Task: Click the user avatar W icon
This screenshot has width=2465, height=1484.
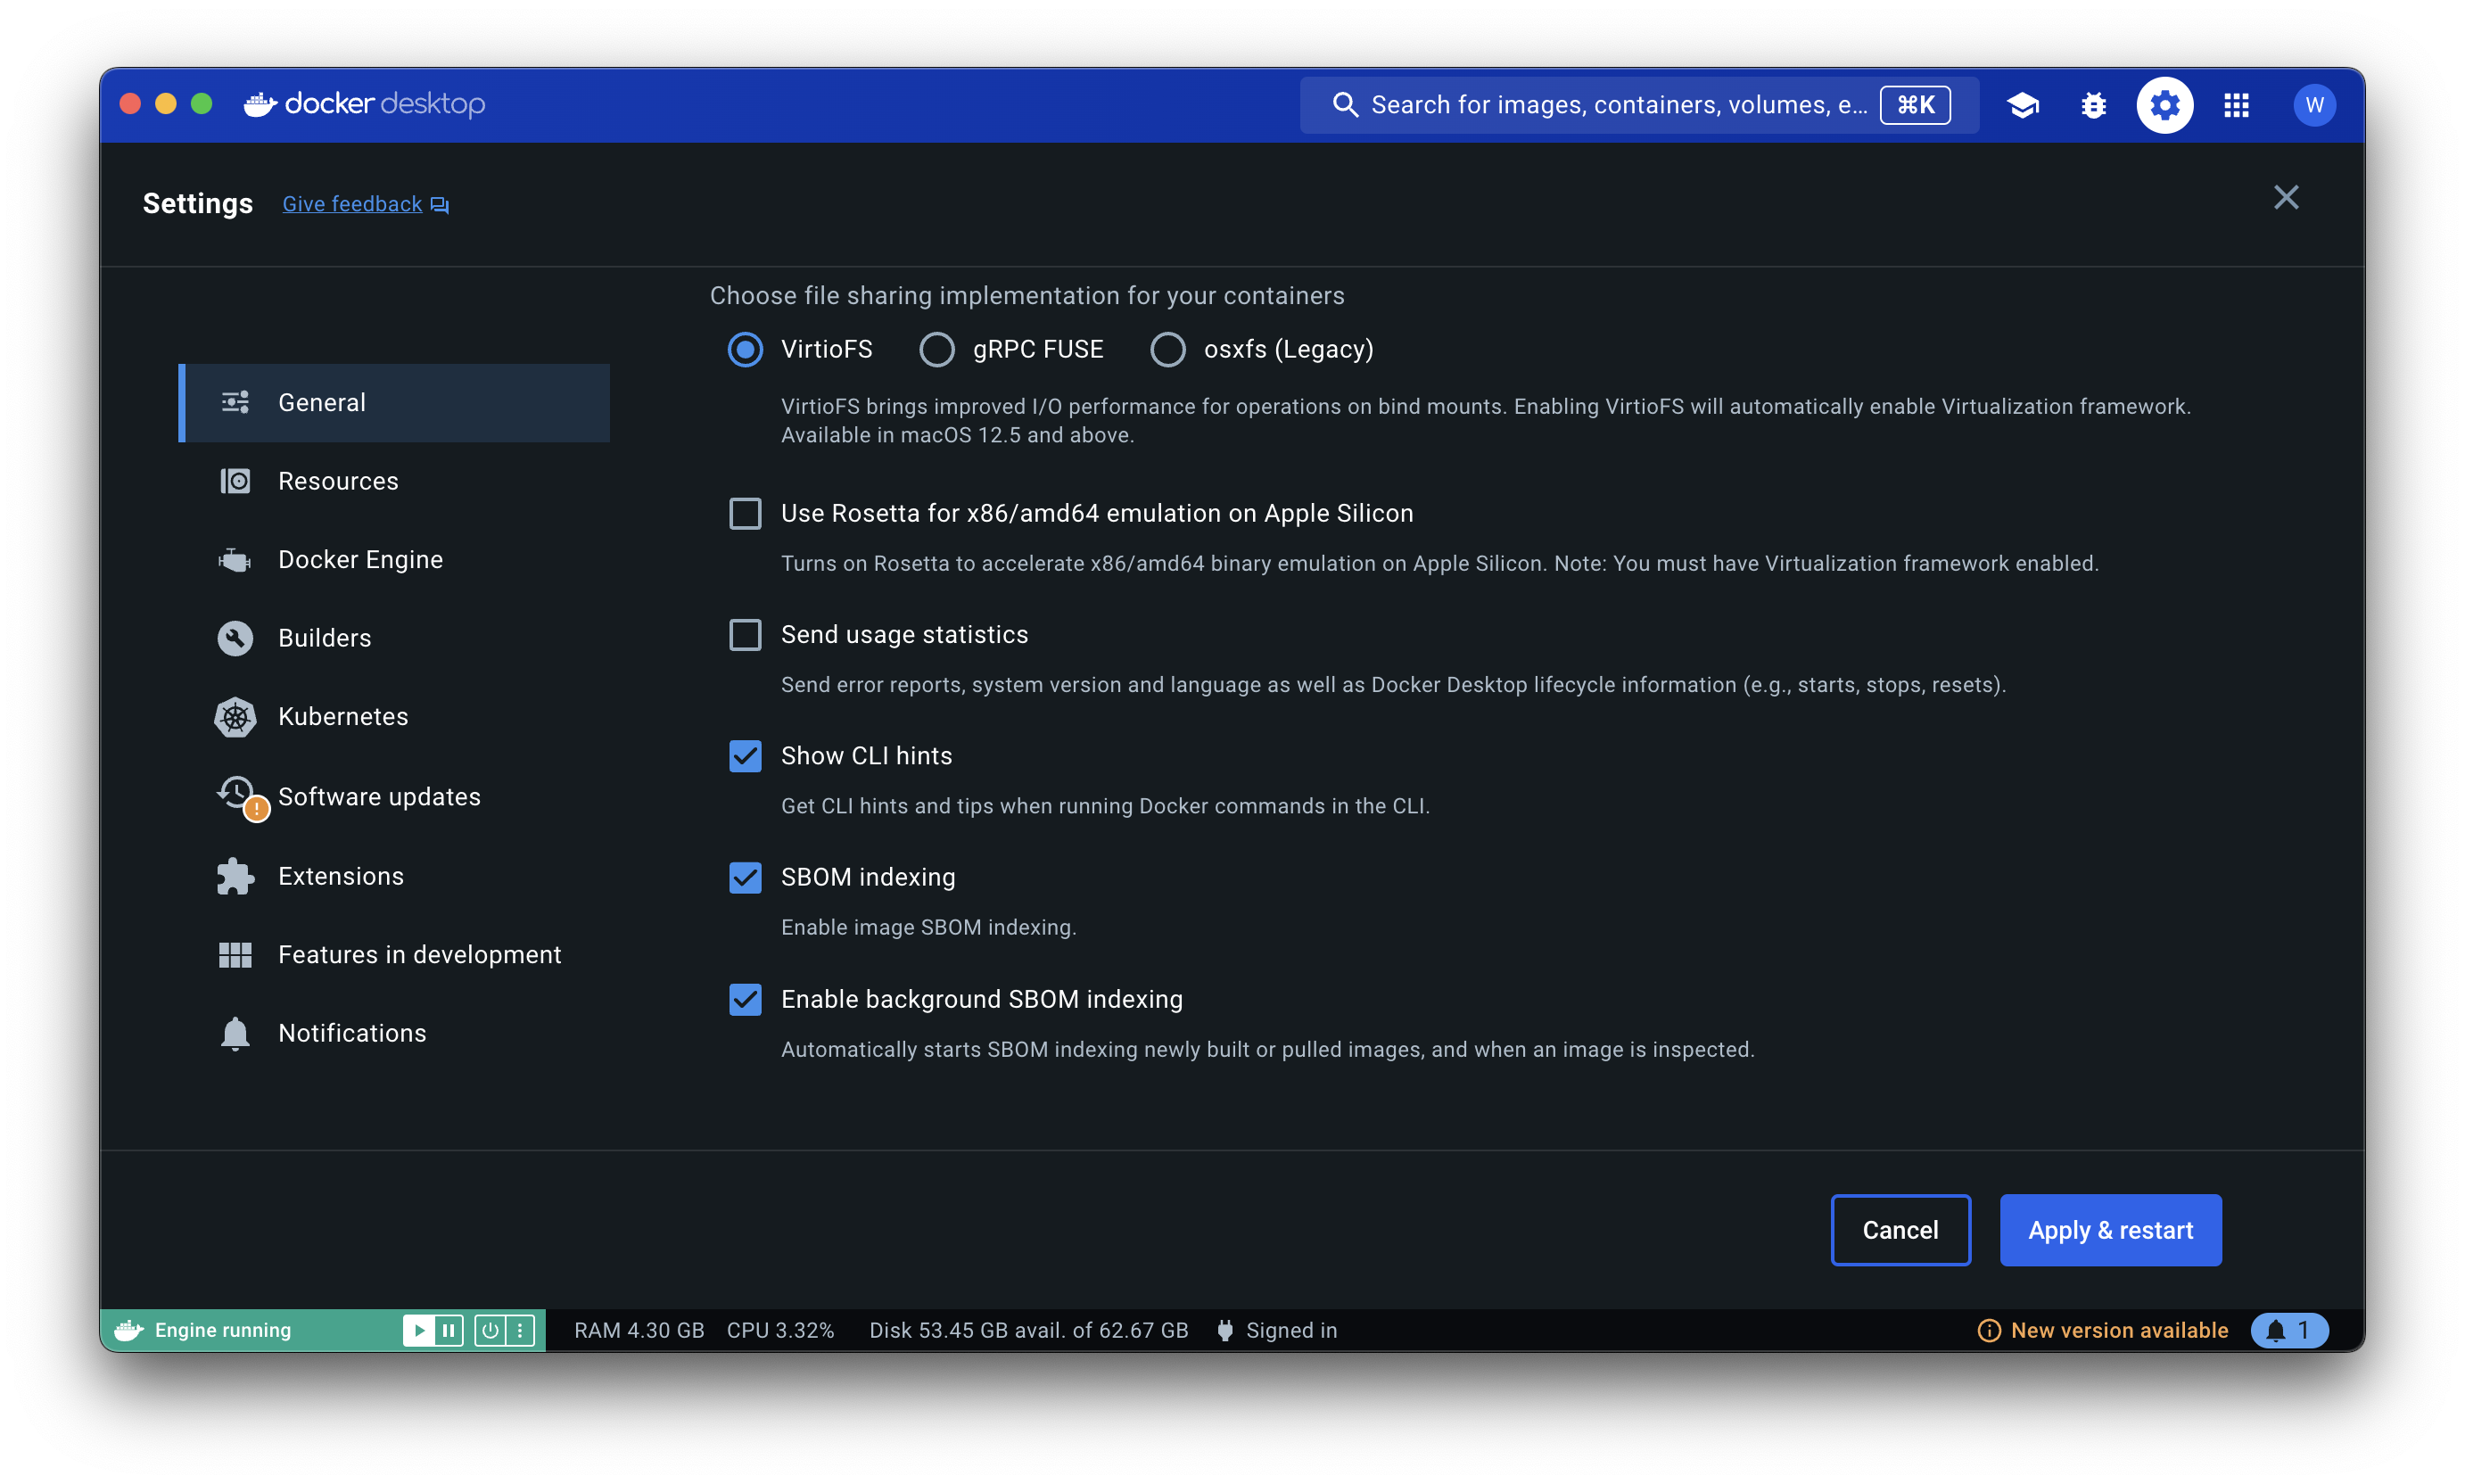Action: (x=2313, y=105)
